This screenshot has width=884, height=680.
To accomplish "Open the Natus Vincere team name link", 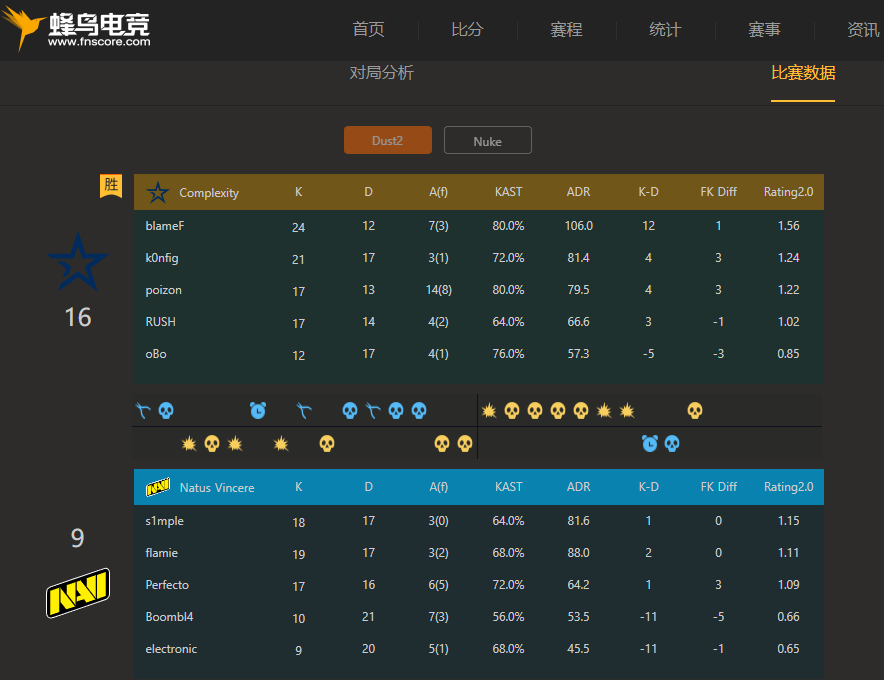I will pyautogui.click(x=217, y=488).
